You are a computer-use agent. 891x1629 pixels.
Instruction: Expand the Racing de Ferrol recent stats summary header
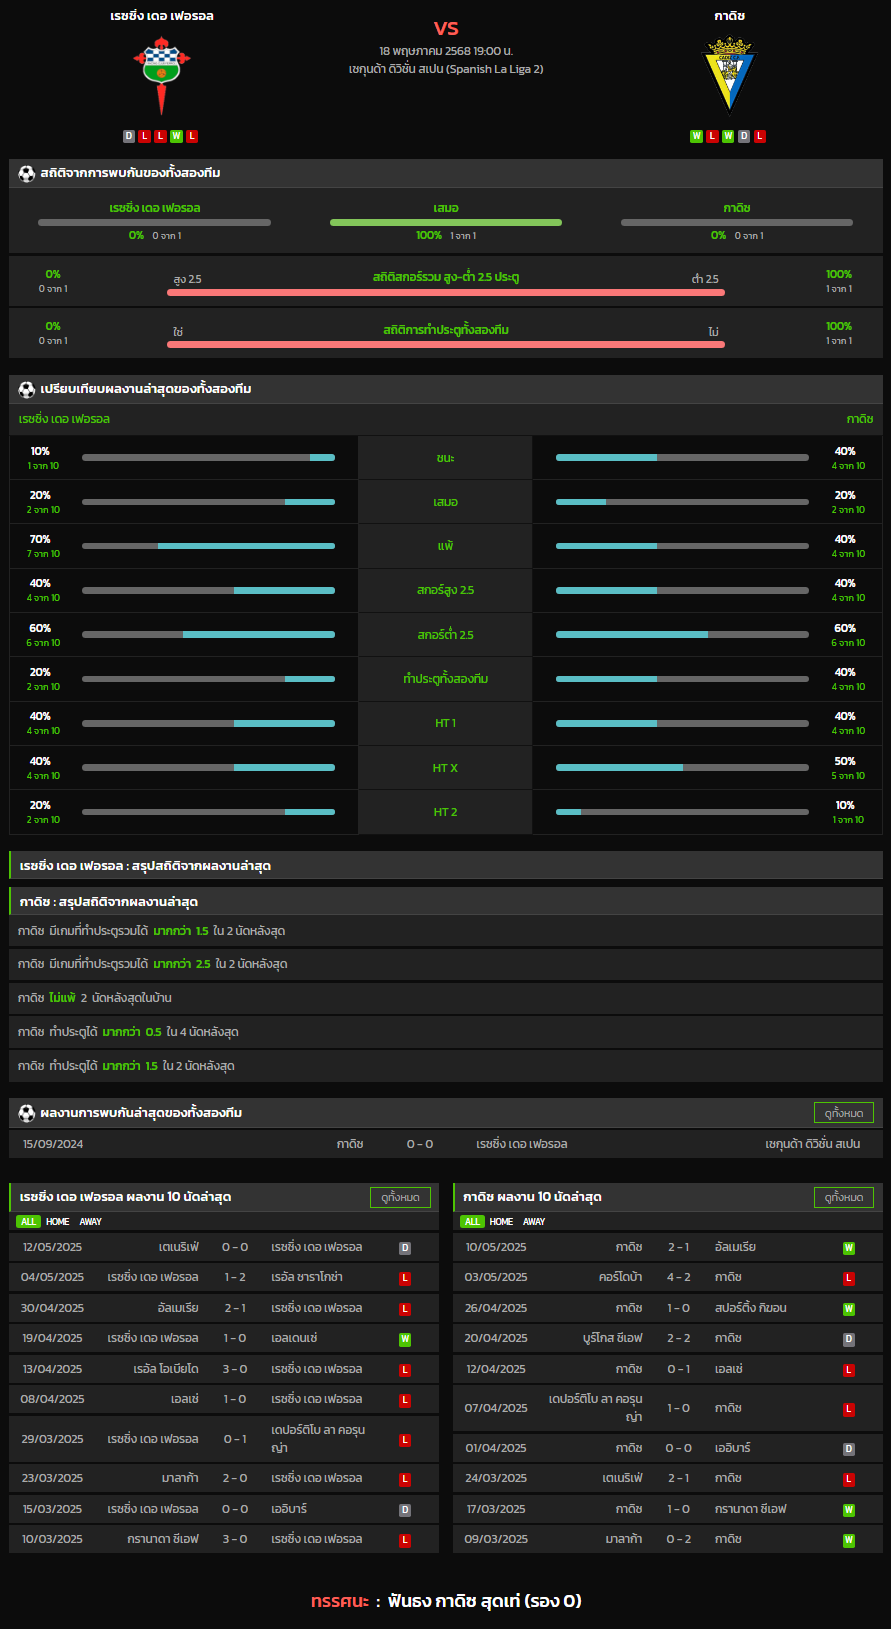tap(446, 866)
